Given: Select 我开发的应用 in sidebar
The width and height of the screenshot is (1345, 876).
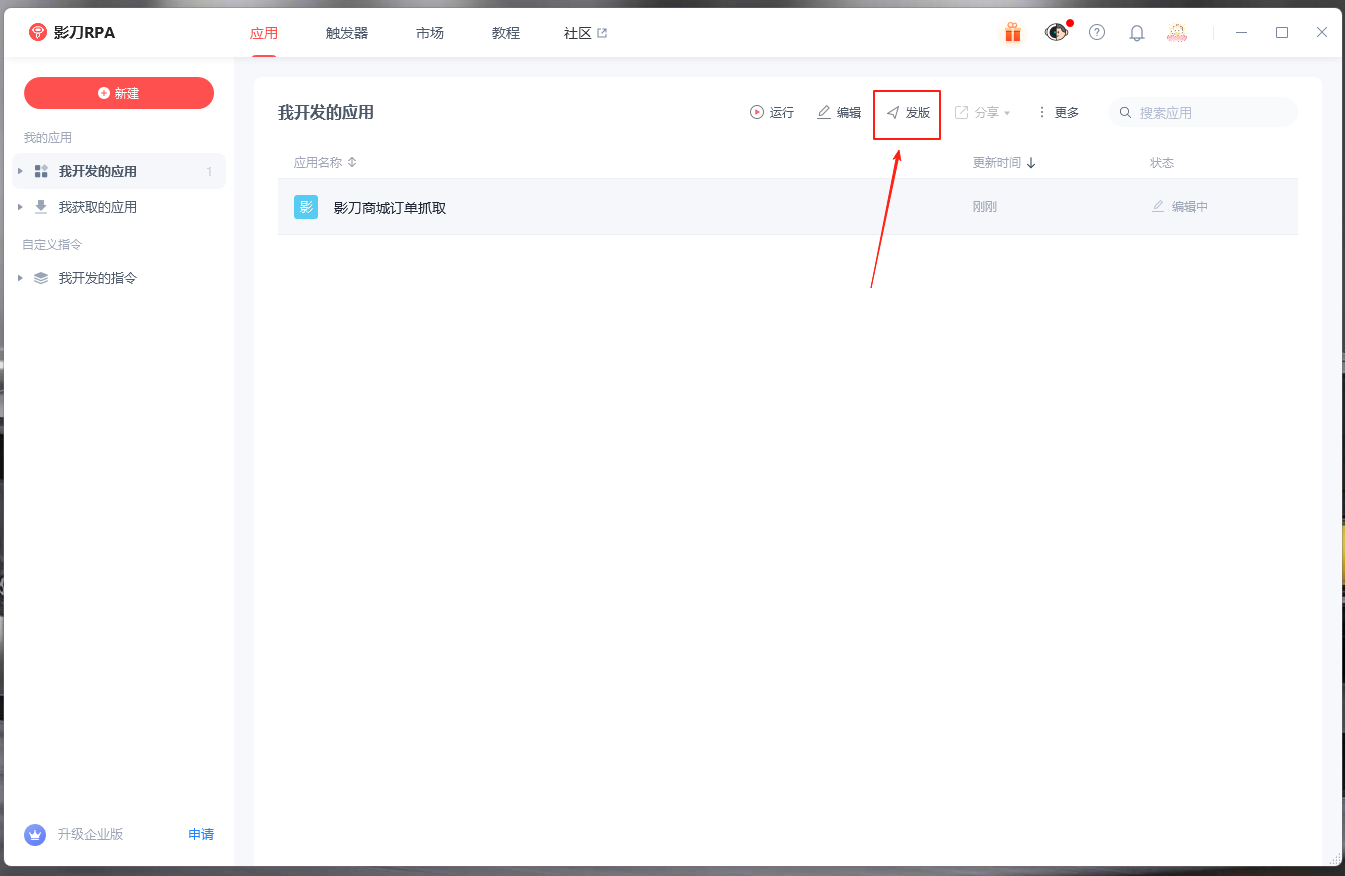Looking at the screenshot, I should 119,171.
